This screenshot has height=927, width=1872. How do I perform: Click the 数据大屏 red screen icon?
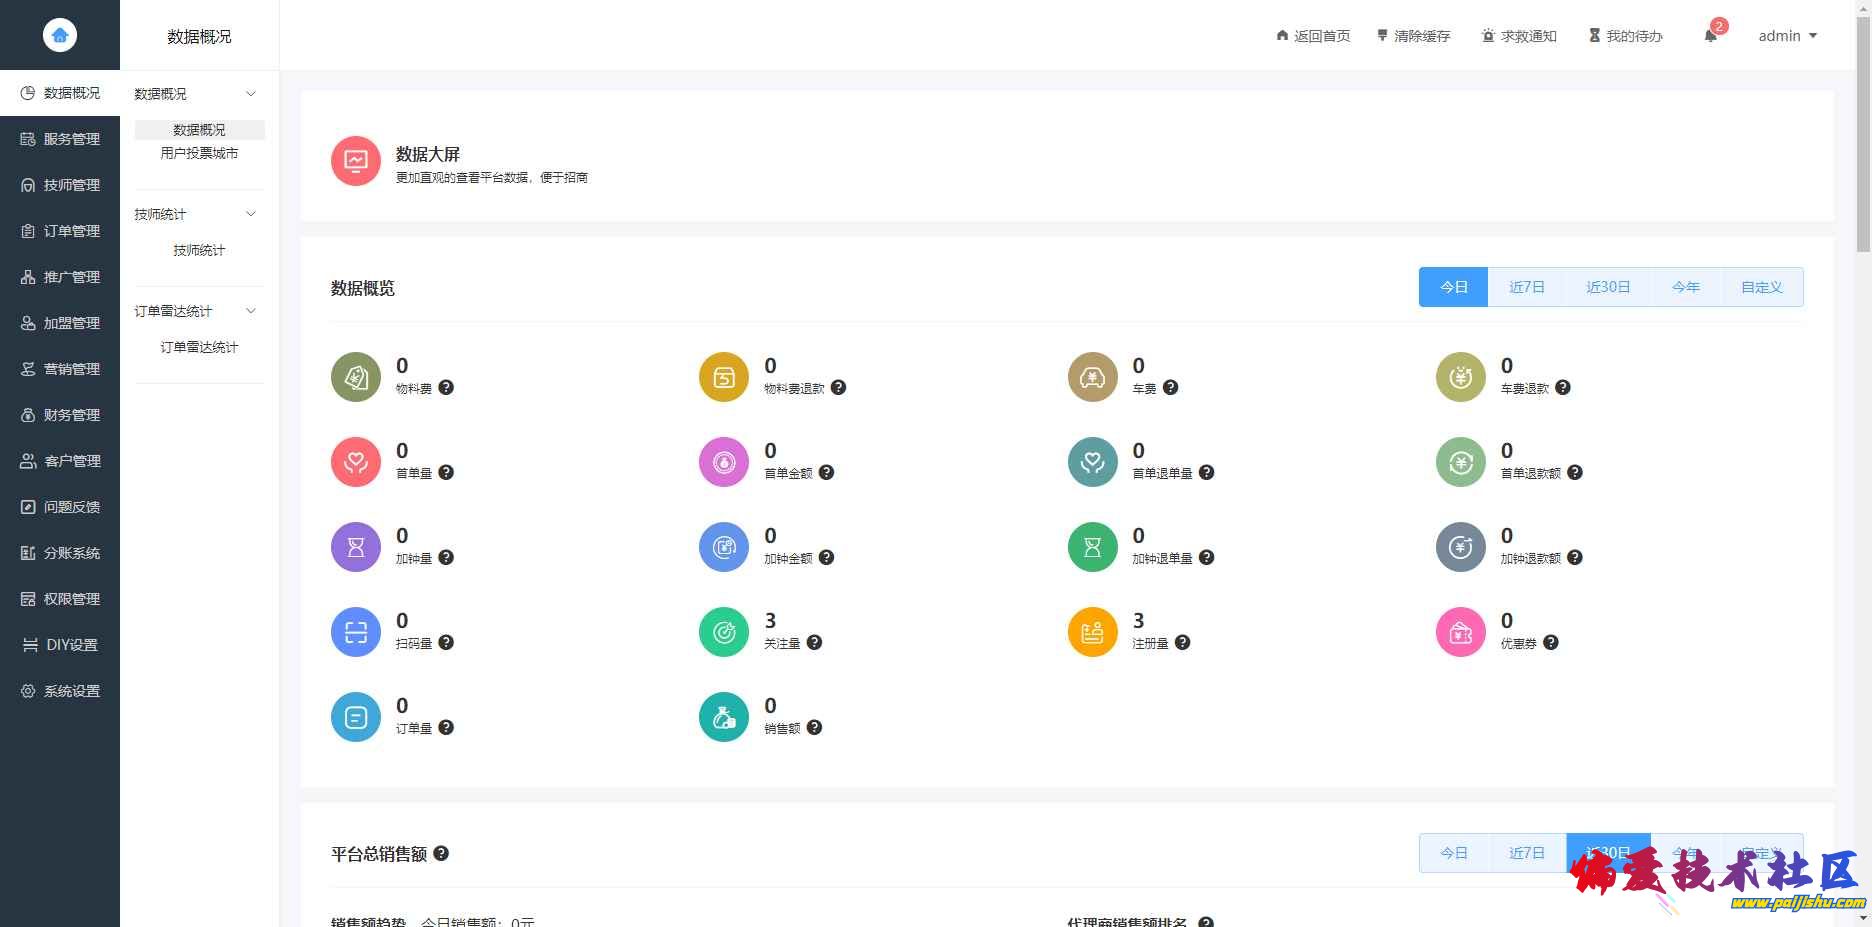click(356, 161)
